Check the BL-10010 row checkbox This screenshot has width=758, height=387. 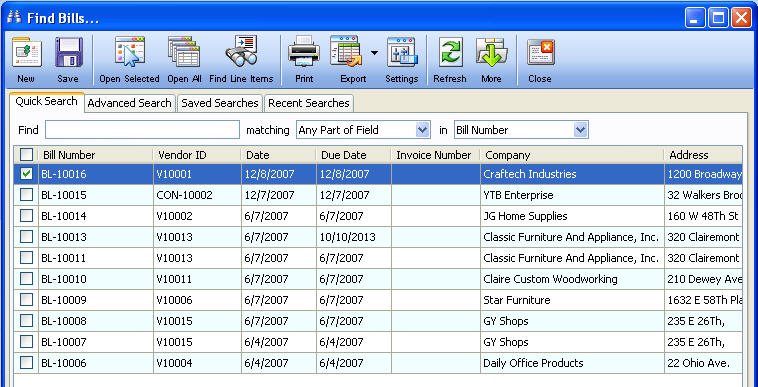[27, 279]
